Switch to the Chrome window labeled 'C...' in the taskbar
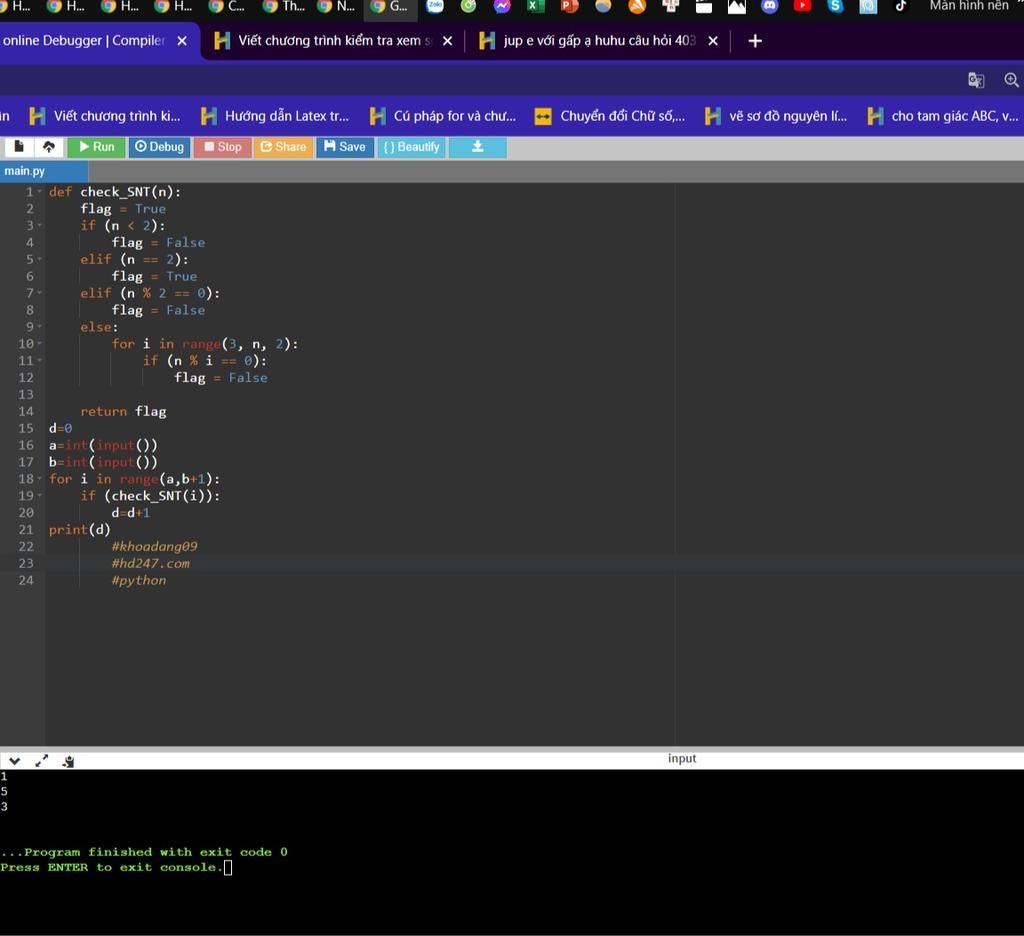Image resolution: width=1024 pixels, height=936 pixels. point(227,6)
